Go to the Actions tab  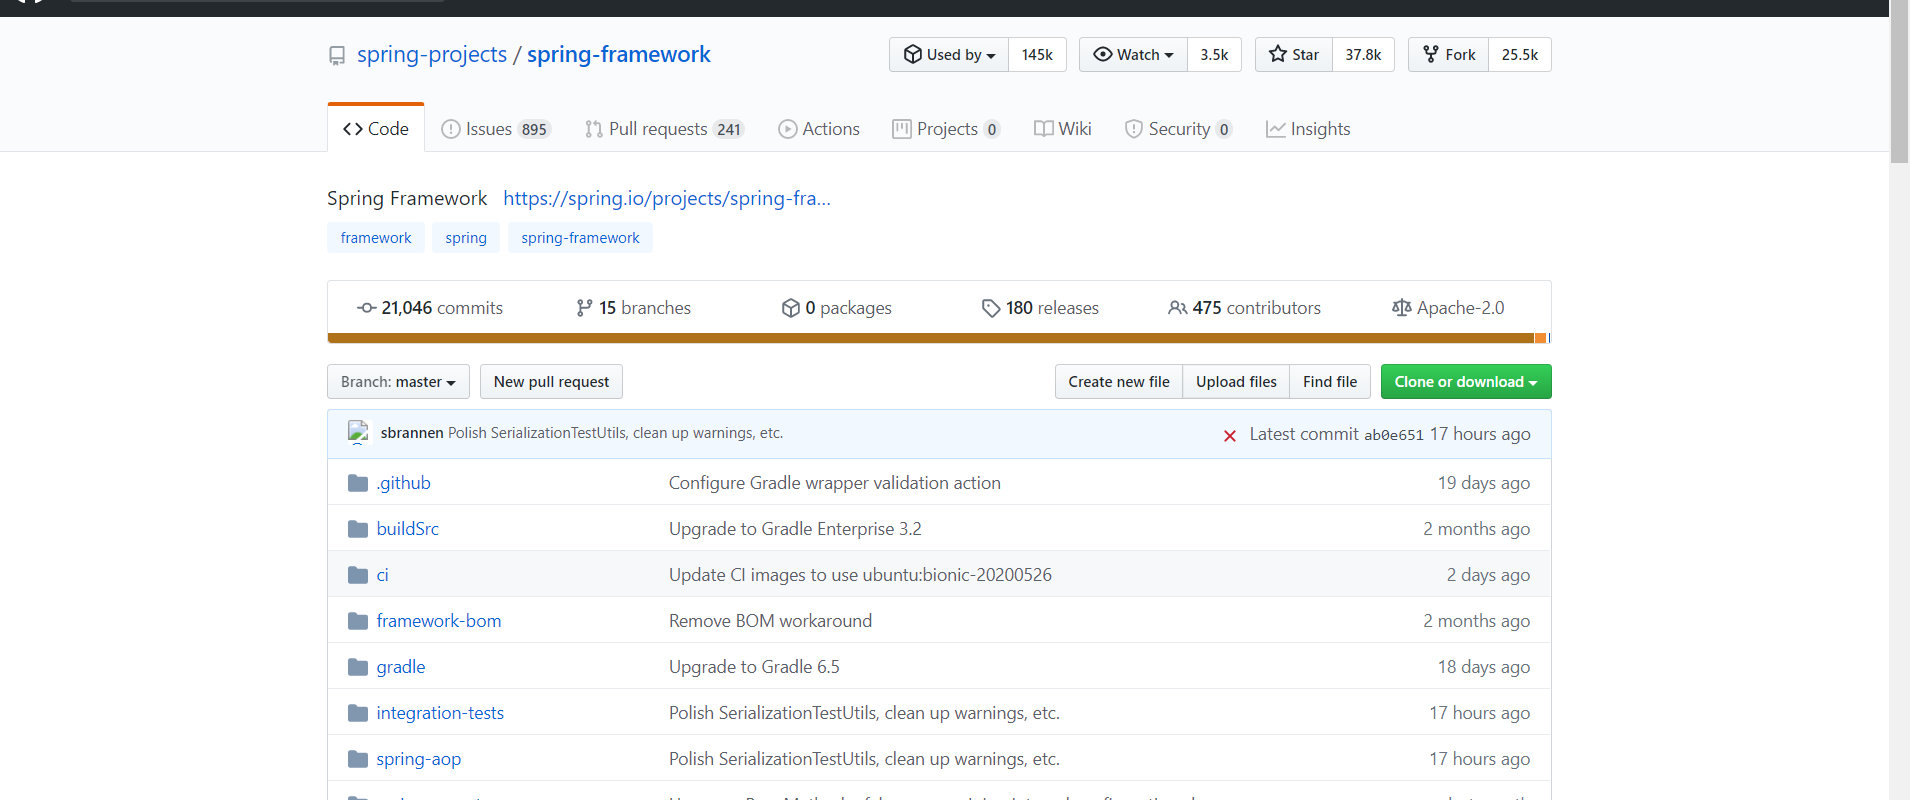(x=819, y=129)
